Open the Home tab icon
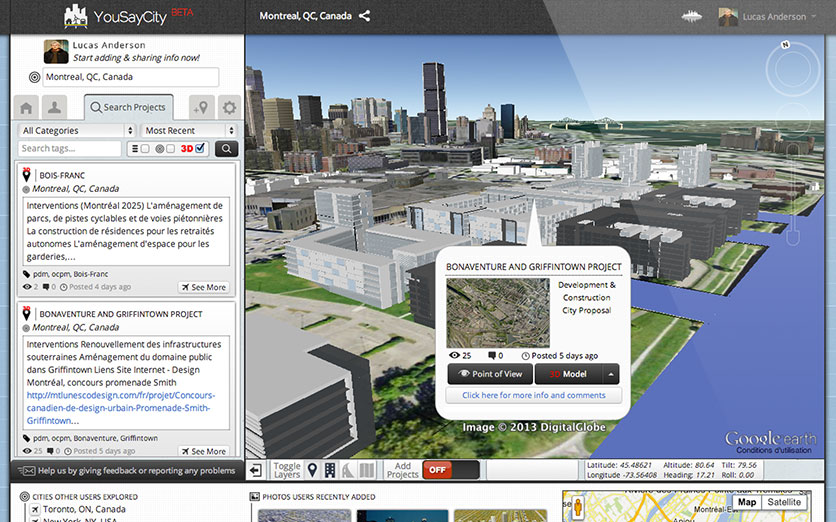 26,108
